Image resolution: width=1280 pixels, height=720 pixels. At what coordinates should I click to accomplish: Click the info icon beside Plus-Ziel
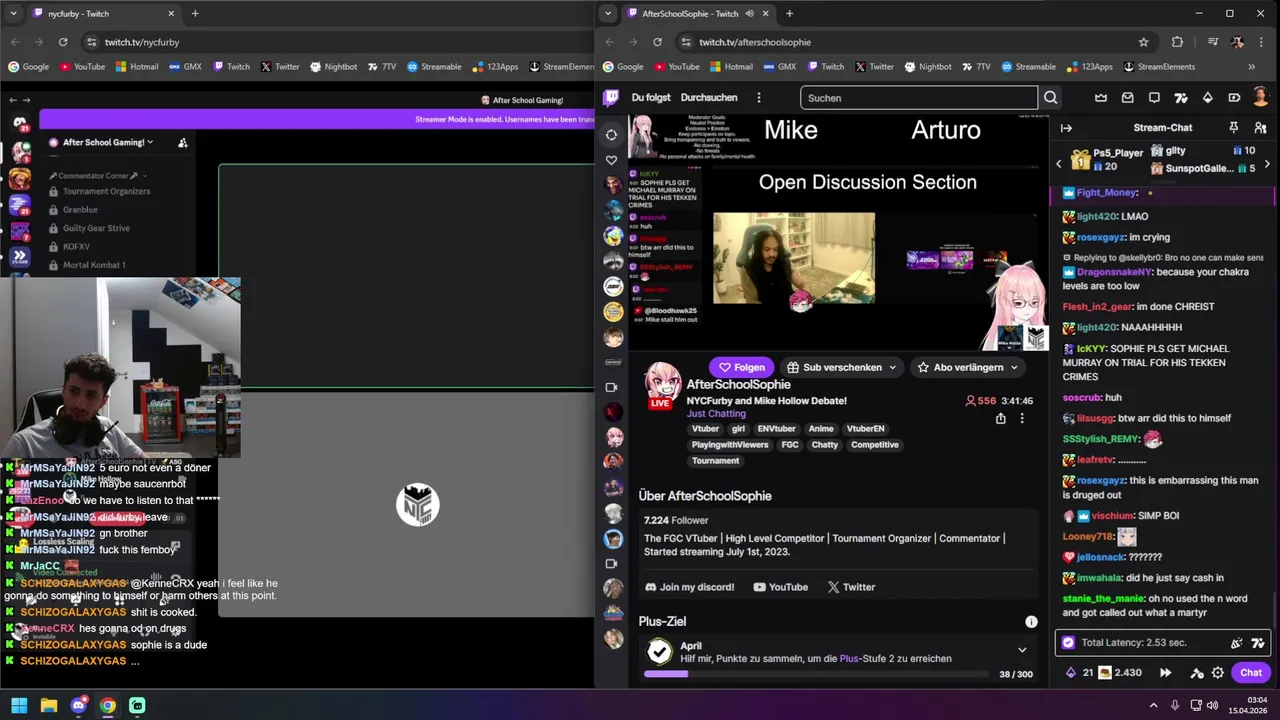pyautogui.click(x=1031, y=622)
